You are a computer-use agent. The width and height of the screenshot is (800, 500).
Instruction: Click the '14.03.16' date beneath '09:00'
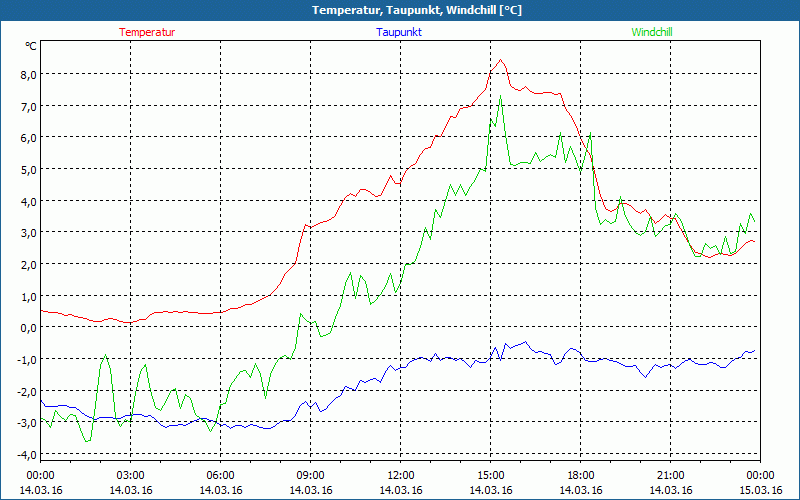pyautogui.click(x=311, y=490)
